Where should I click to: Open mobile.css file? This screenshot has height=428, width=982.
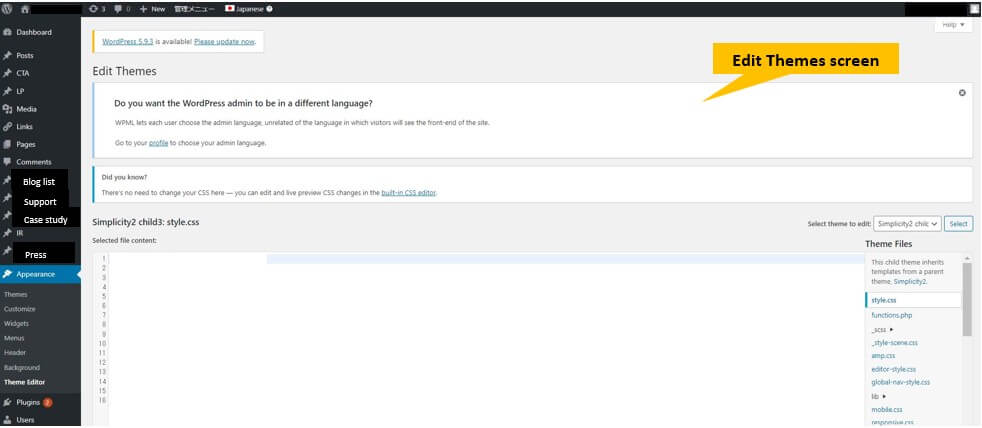pos(885,409)
